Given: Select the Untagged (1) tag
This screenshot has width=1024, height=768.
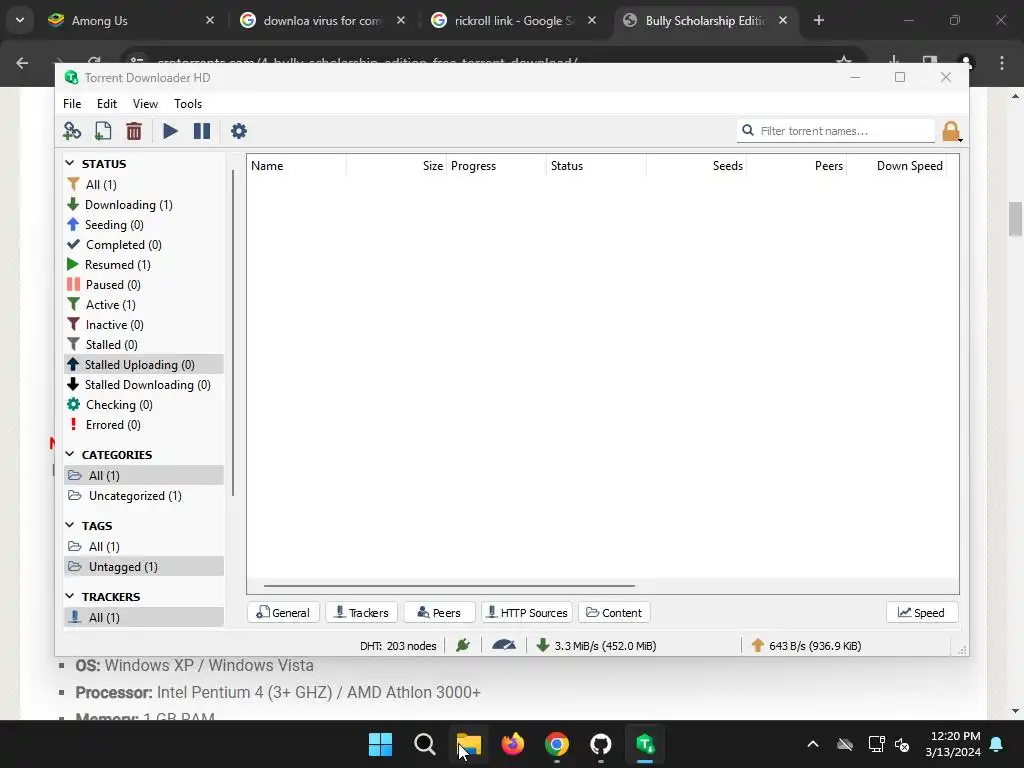Looking at the screenshot, I should pos(144,567).
